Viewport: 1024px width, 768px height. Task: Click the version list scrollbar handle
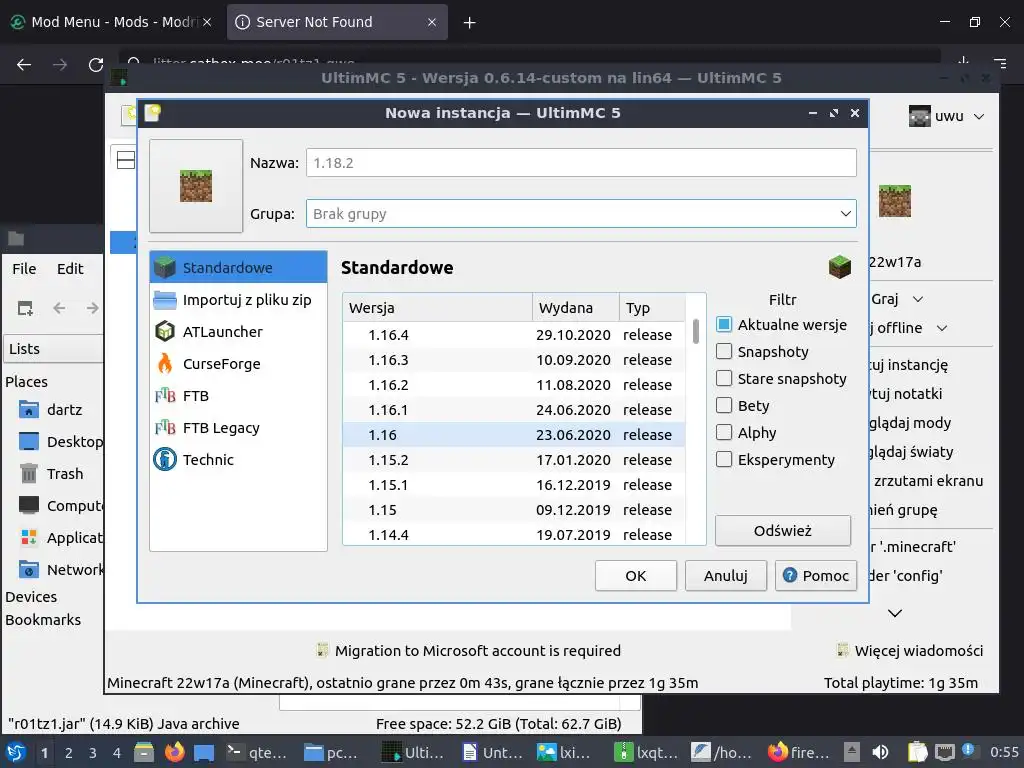696,331
